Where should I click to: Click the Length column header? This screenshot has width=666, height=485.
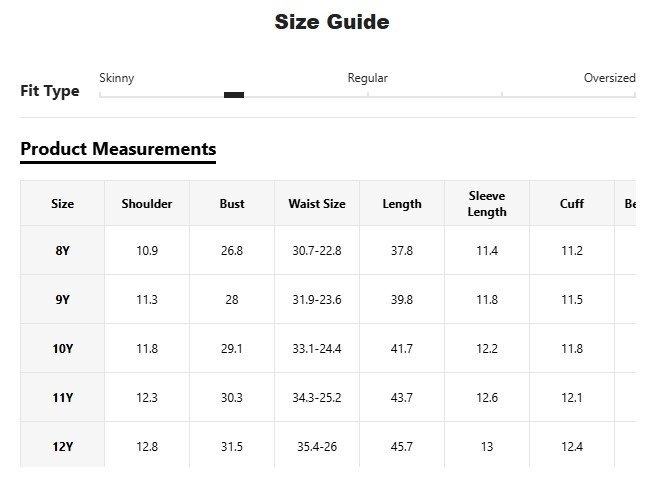402,204
